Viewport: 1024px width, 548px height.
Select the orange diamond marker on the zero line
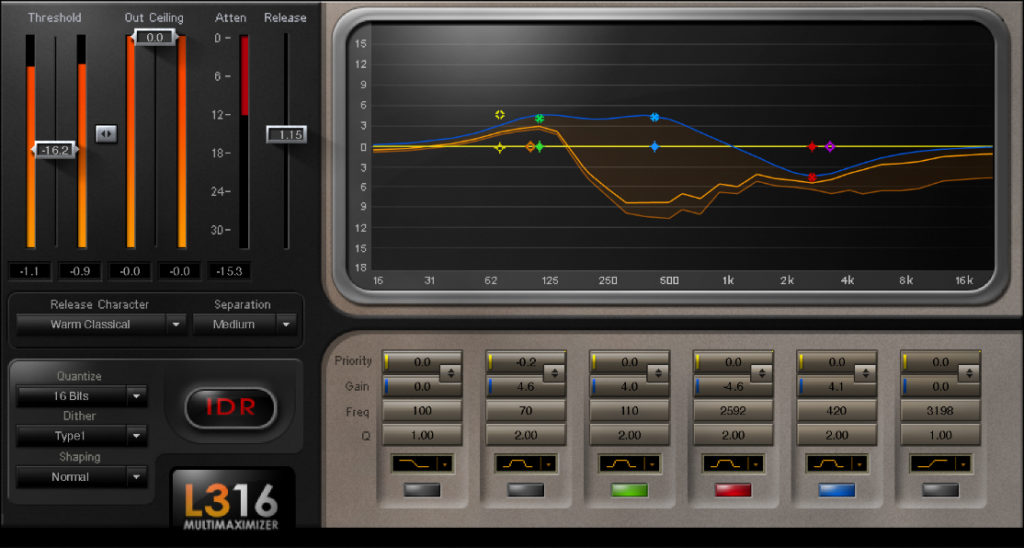(530, 147)
